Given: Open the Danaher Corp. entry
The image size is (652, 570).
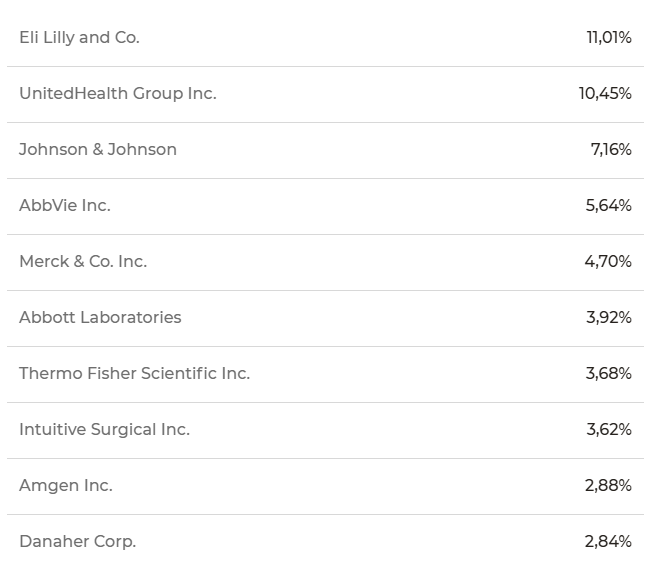Looking at the screenshot, I should (78, 541).
